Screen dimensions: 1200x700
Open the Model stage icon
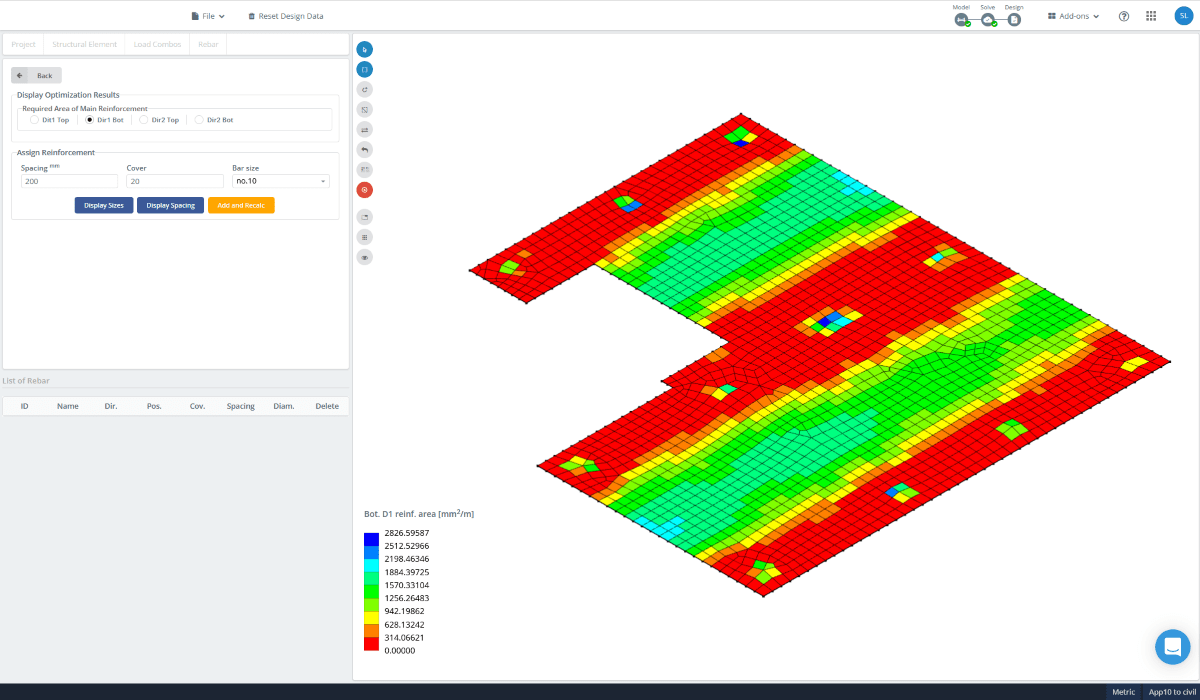pyautogui.click(x=961, y=18)
